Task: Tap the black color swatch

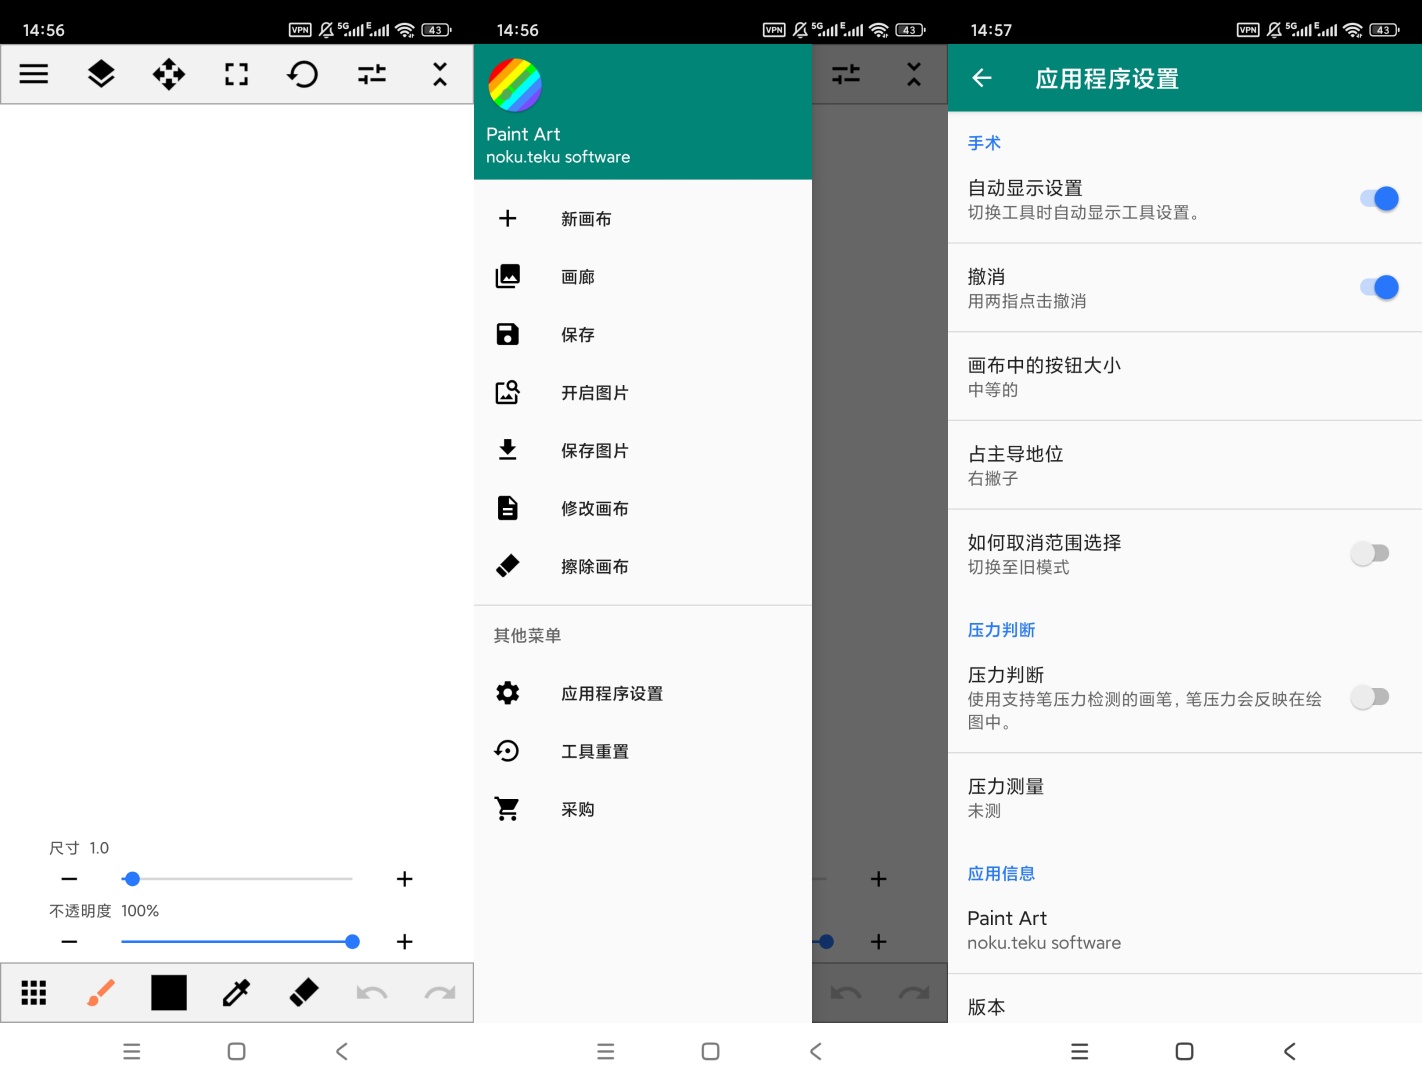Action: pyautogui.click(x=169, y=992)
